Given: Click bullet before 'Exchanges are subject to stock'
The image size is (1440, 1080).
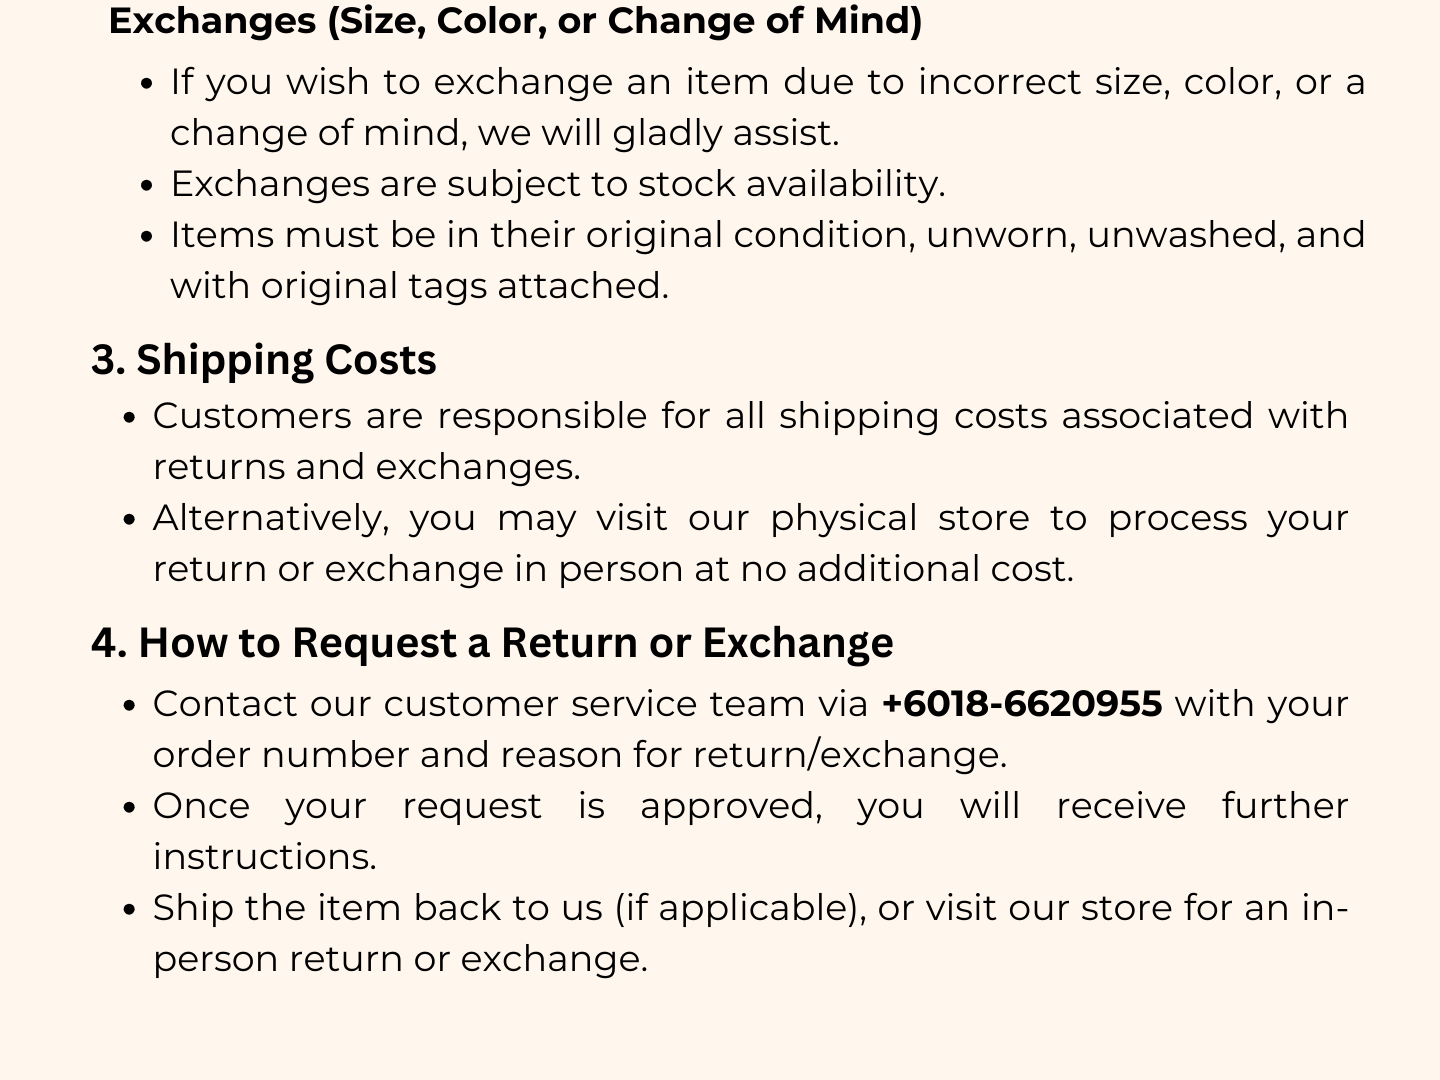Looking at the screenshot, I should click(147, 186).
